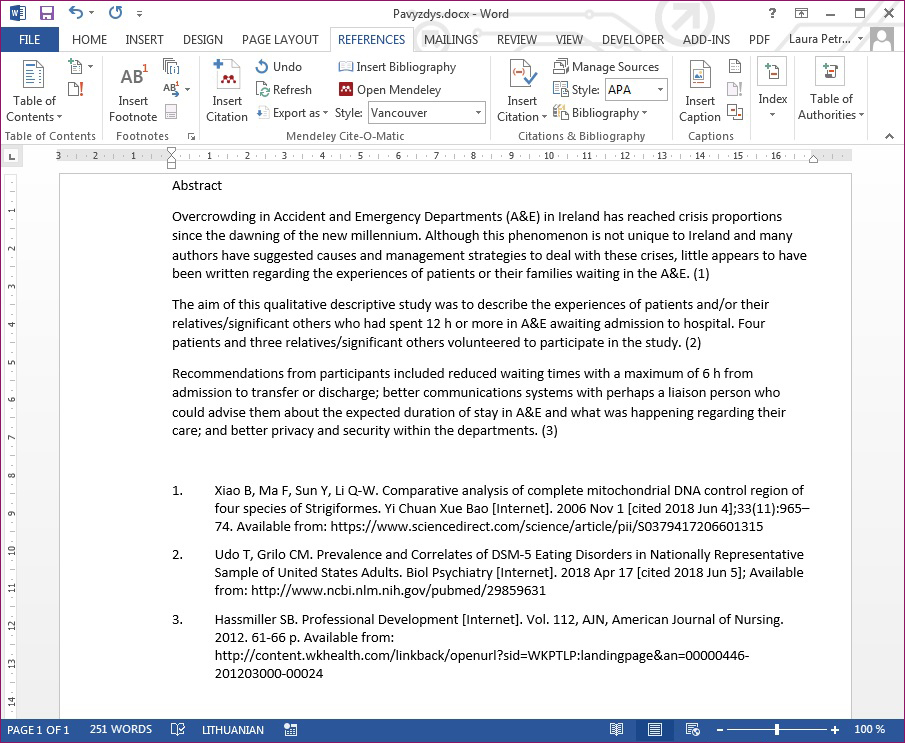Click the proofing errors icon in status bar
Viewport: 905px width, 743px height.
(177, 730)
